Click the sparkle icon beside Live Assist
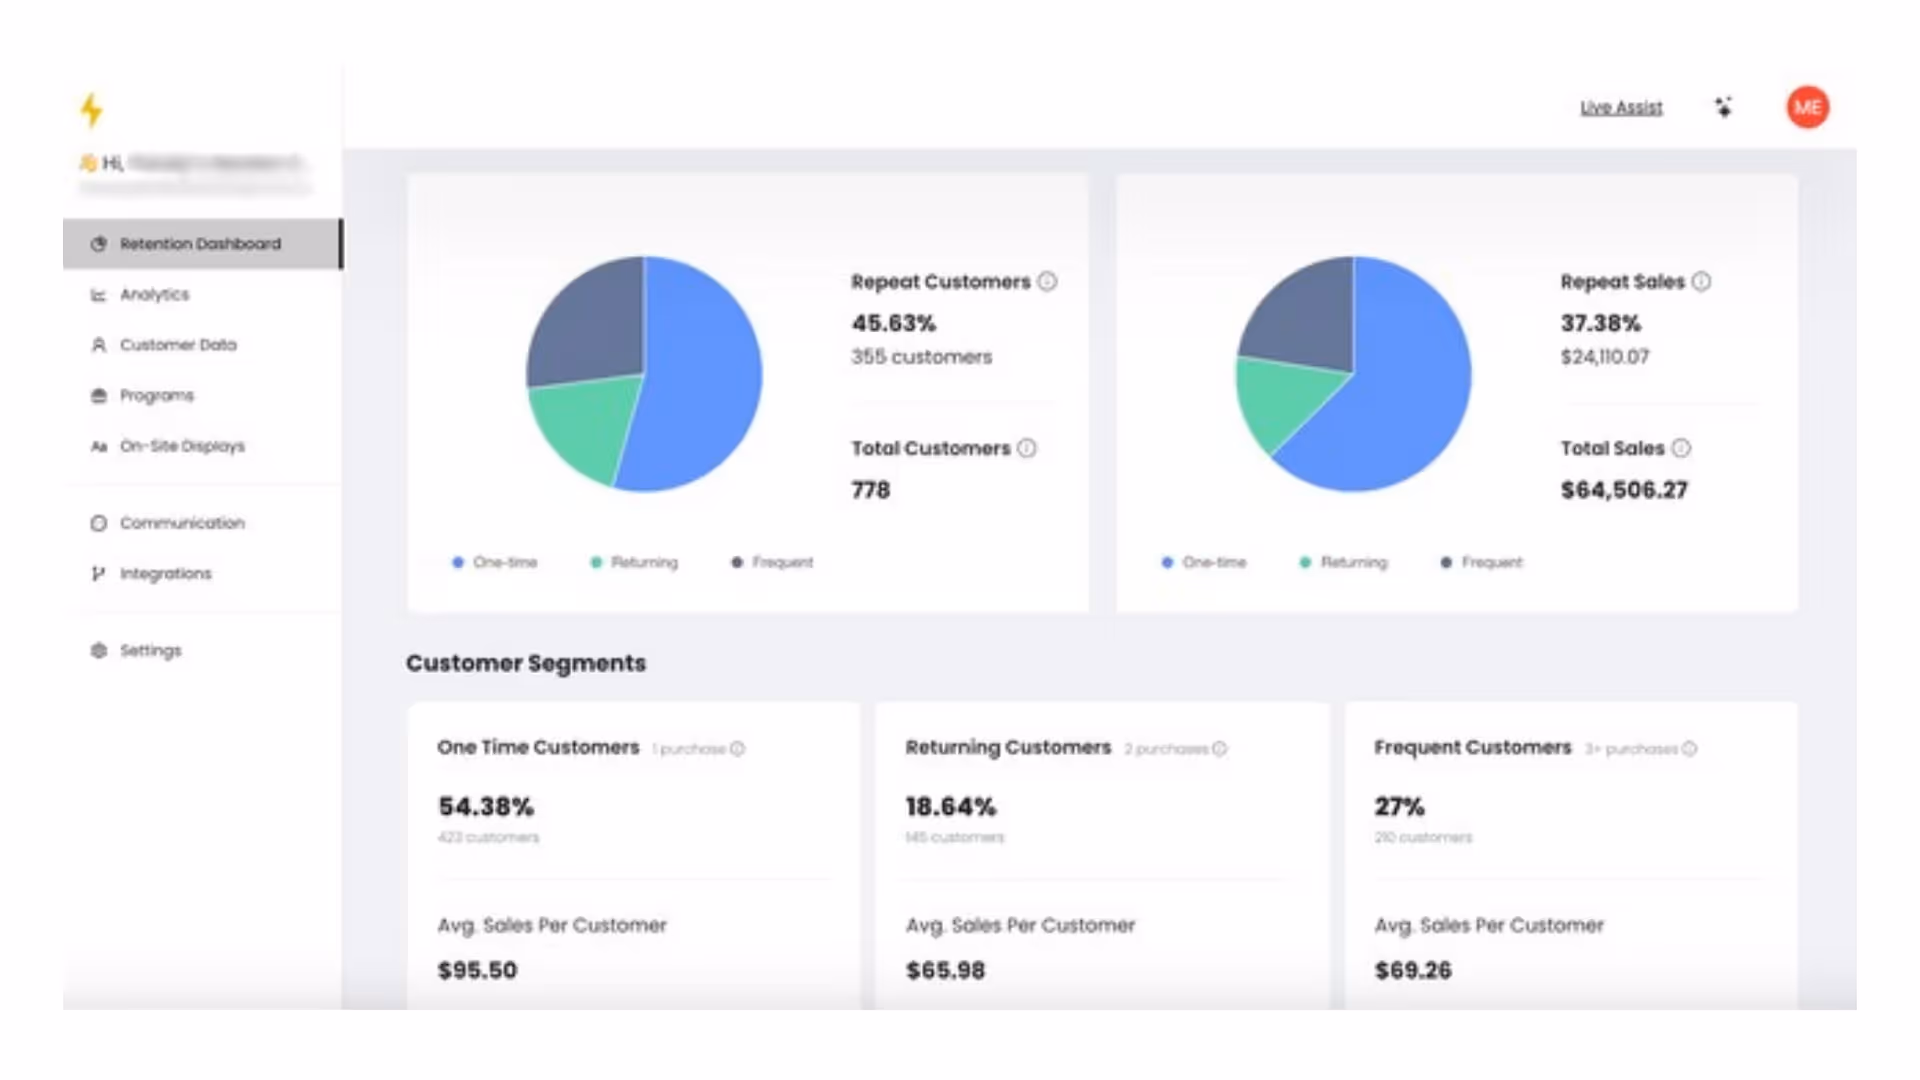 [x=1723, y=107]
